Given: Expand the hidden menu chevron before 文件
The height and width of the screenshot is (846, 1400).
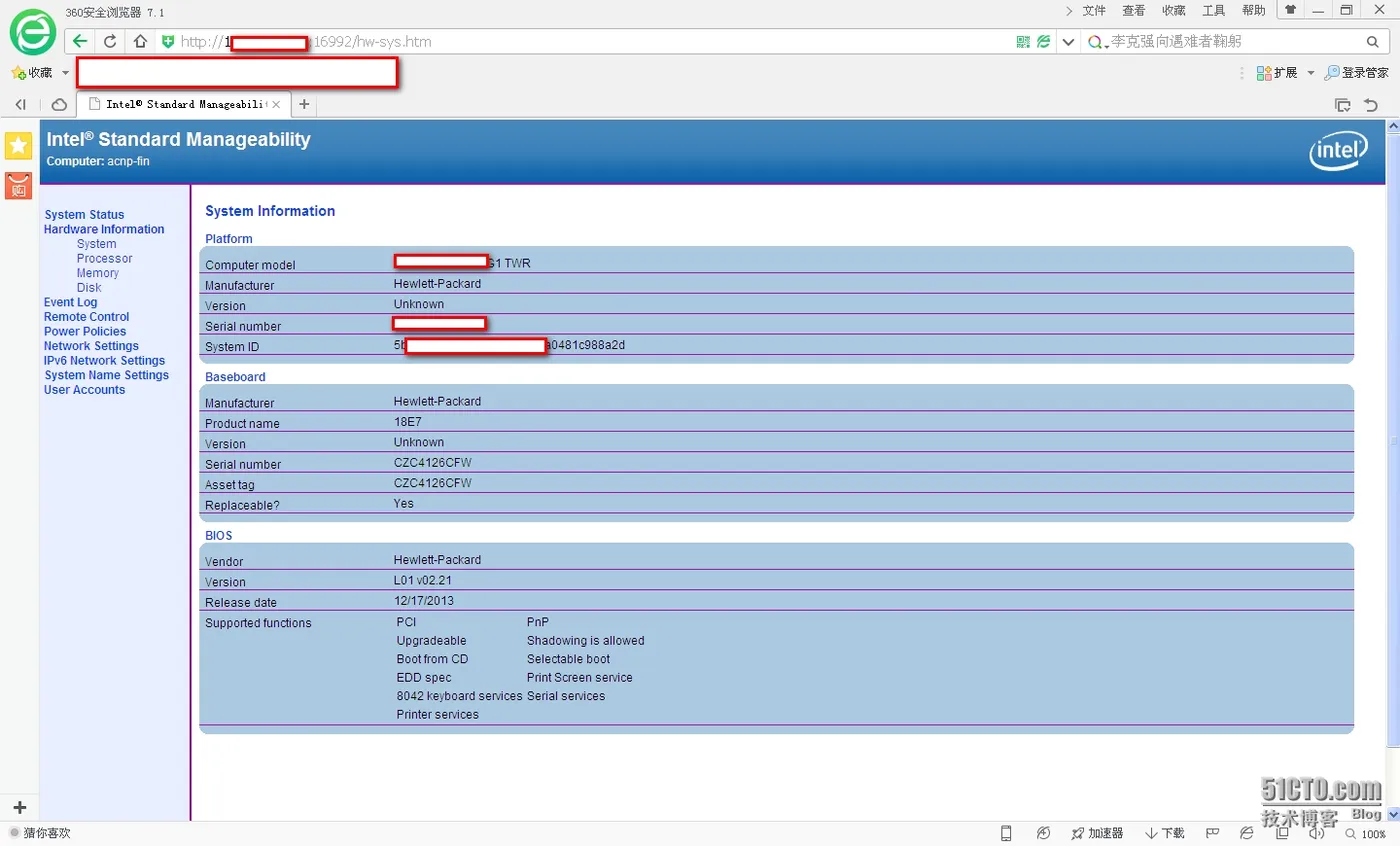Looking at the screenshot, I should (x=1070, y=11).
